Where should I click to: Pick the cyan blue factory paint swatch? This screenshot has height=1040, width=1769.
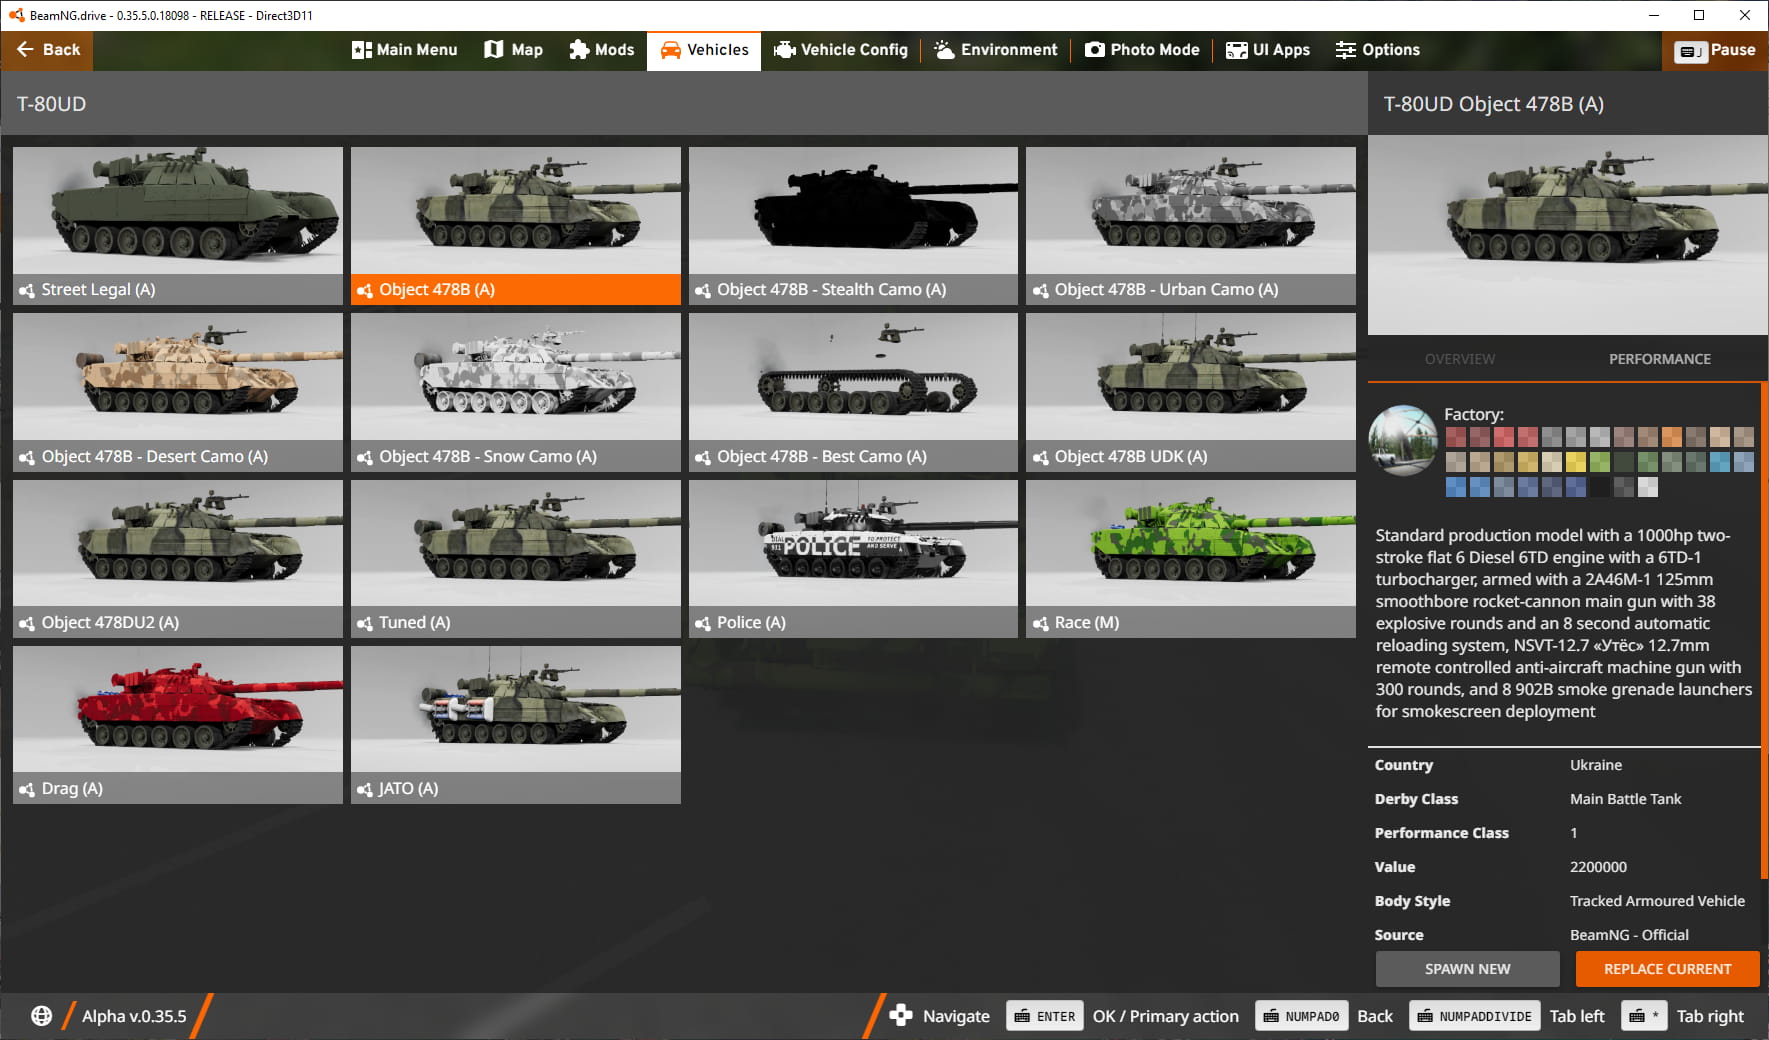[x=1720, y=462]
